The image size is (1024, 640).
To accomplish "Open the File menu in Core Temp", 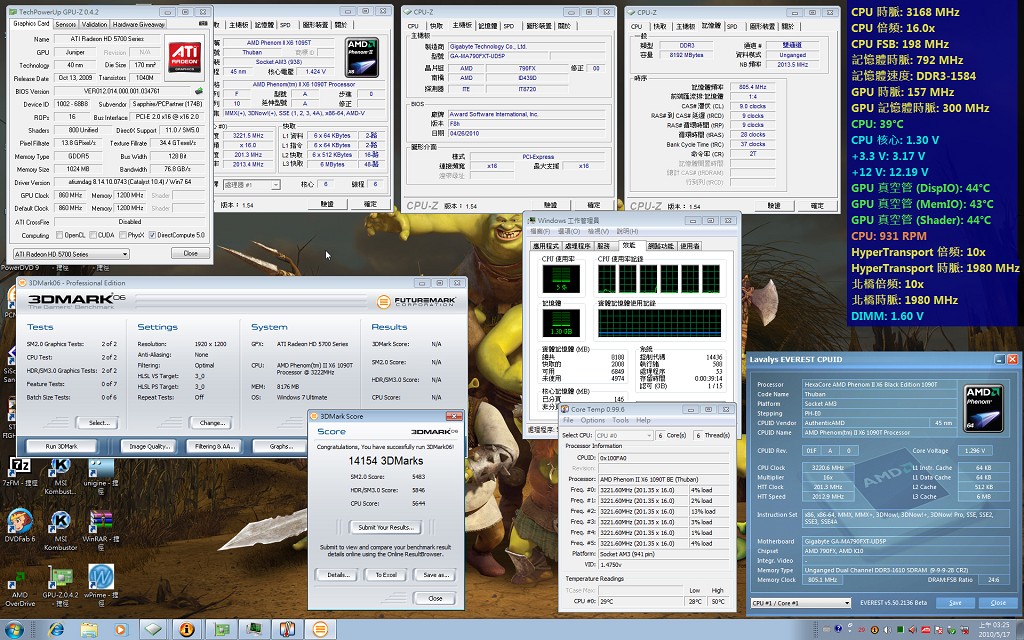I will tap(568, 420).
